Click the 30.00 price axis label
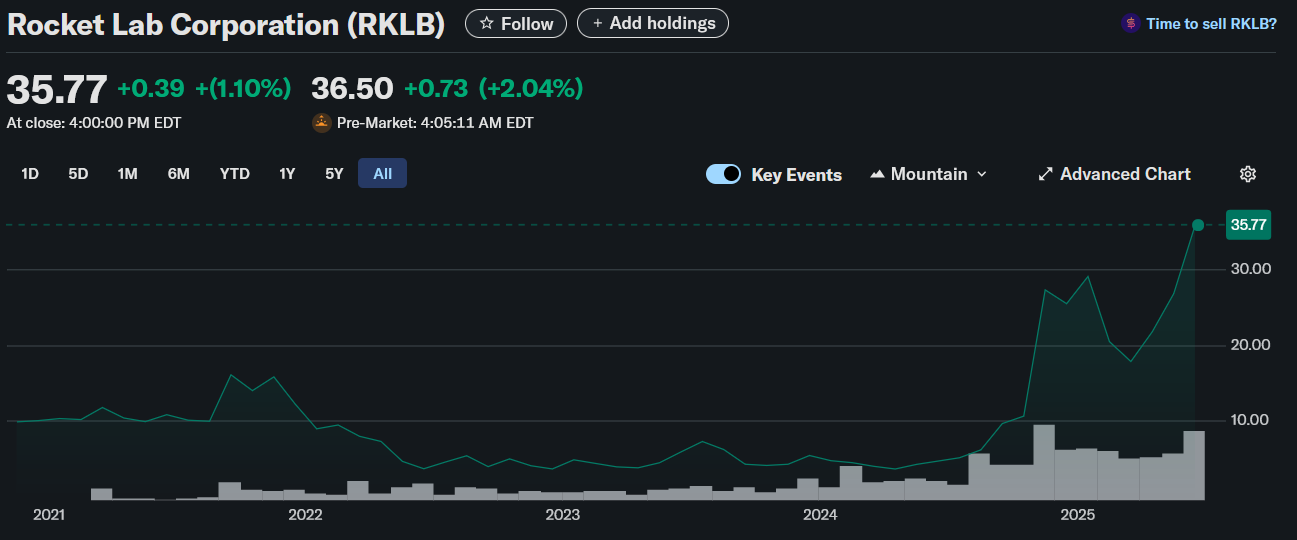This screenshot has width=1297, height=540. (1250, 269)
